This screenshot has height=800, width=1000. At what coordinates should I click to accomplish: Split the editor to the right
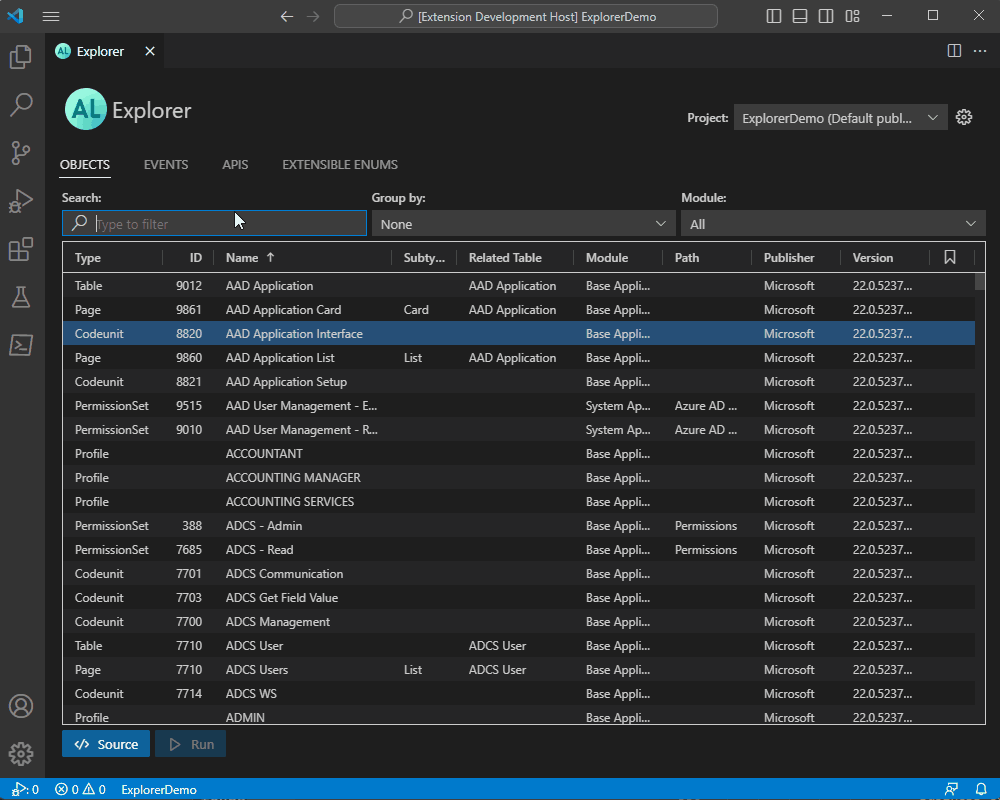click(x=954, y=51)
